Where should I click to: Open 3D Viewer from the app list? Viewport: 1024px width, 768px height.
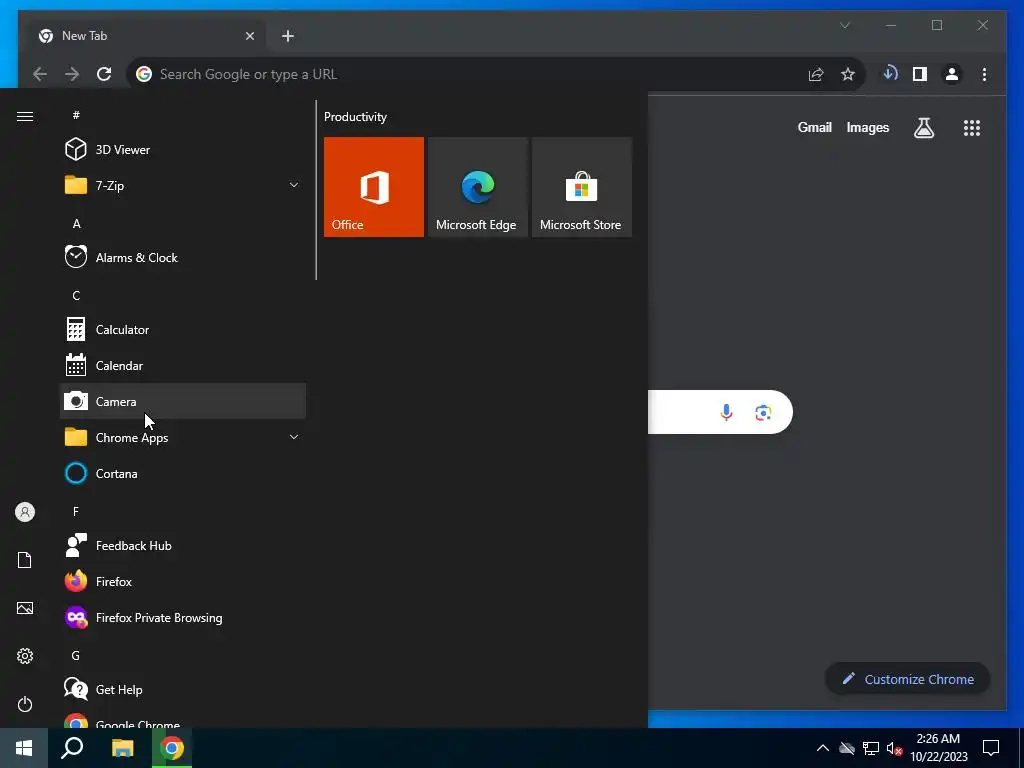point(183,150)
